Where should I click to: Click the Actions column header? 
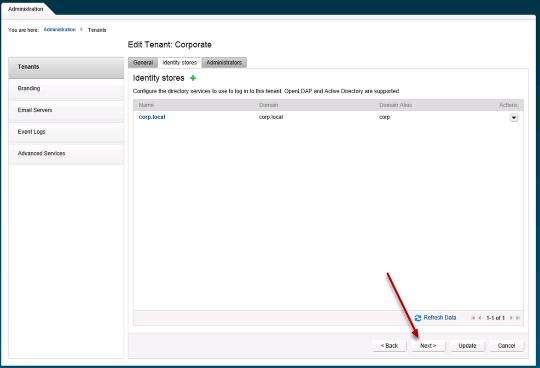click(x=508, y=105)
